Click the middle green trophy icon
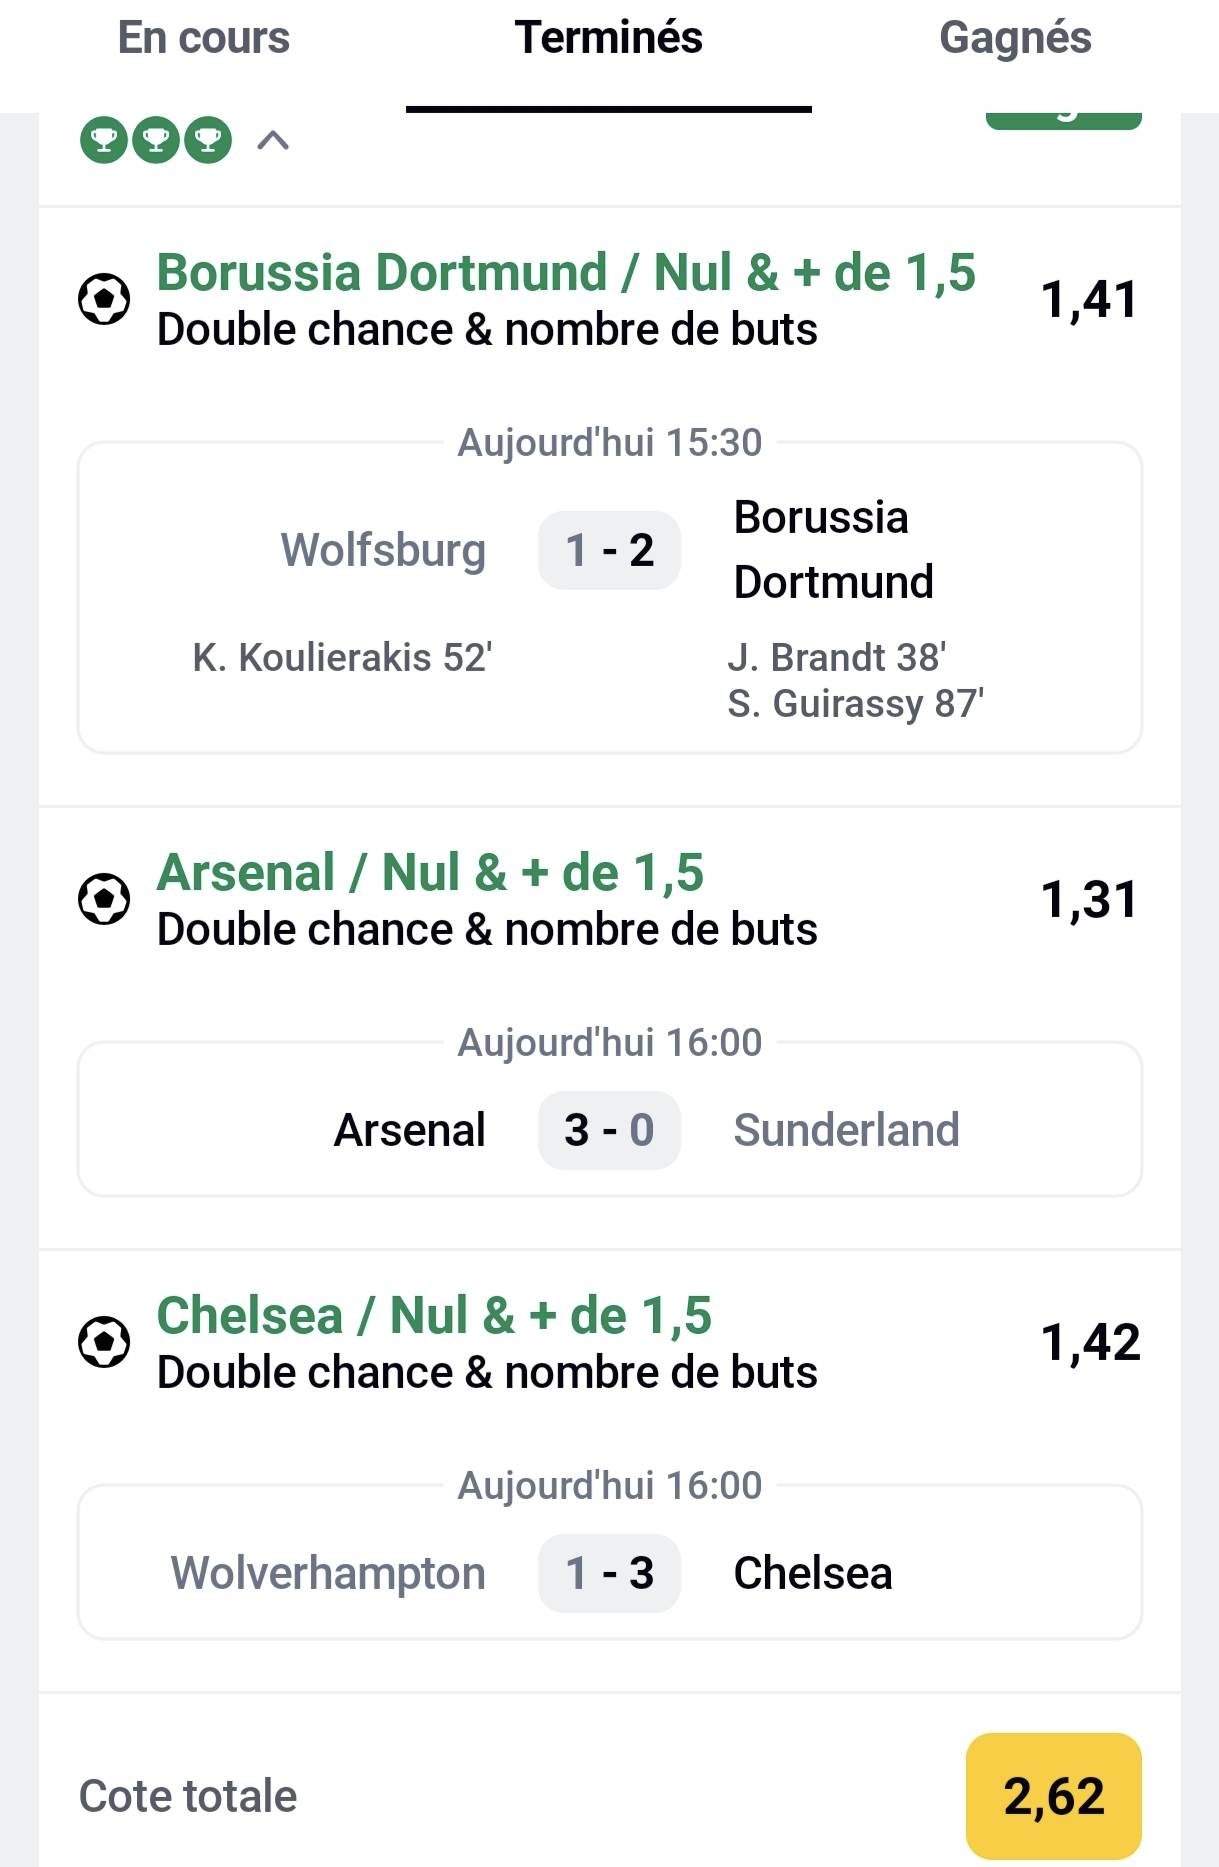1219x1867 pixels. point(156,140)
